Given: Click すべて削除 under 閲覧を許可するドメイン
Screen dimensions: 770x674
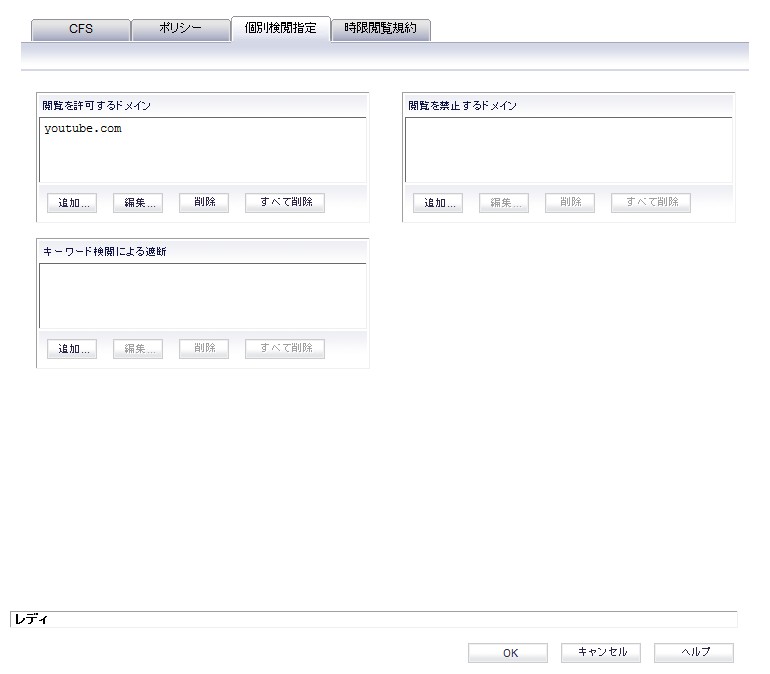Looking at the screenshot, I should click(x=285, y=203).
